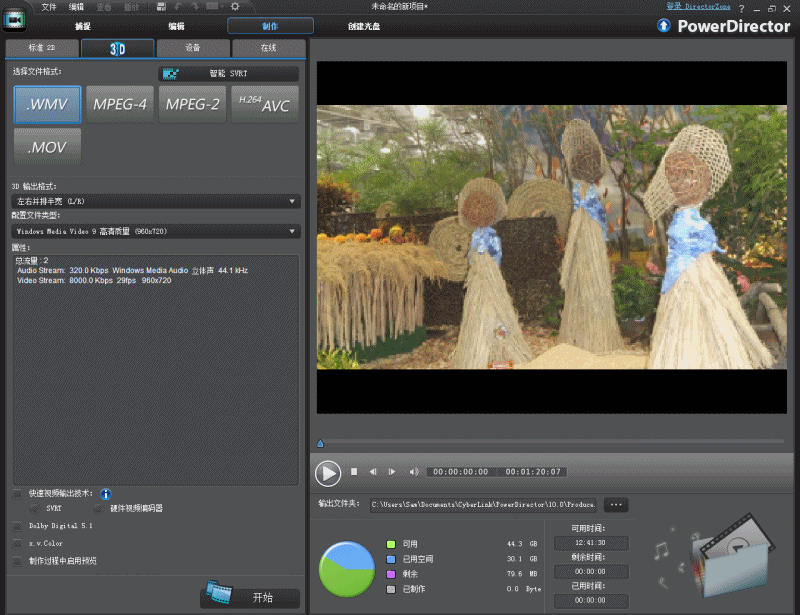800x615 pixels.
Task: Step to next frame in preview
Action: pos(392,472)
